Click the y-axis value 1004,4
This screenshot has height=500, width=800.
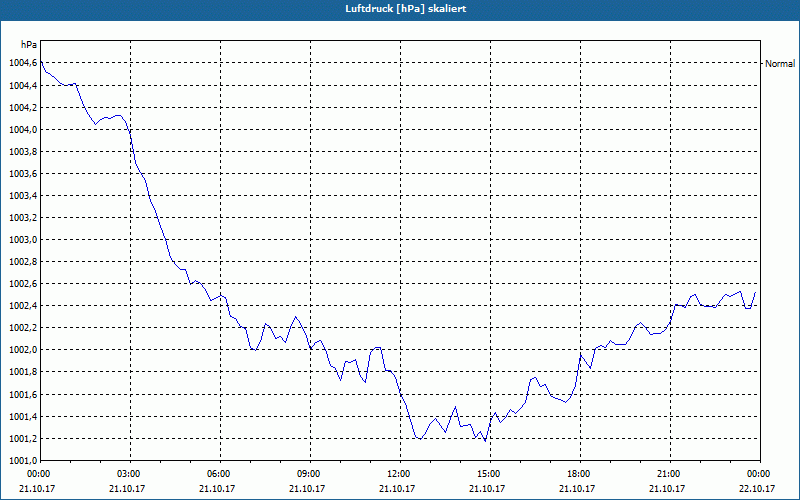[23, 86]
